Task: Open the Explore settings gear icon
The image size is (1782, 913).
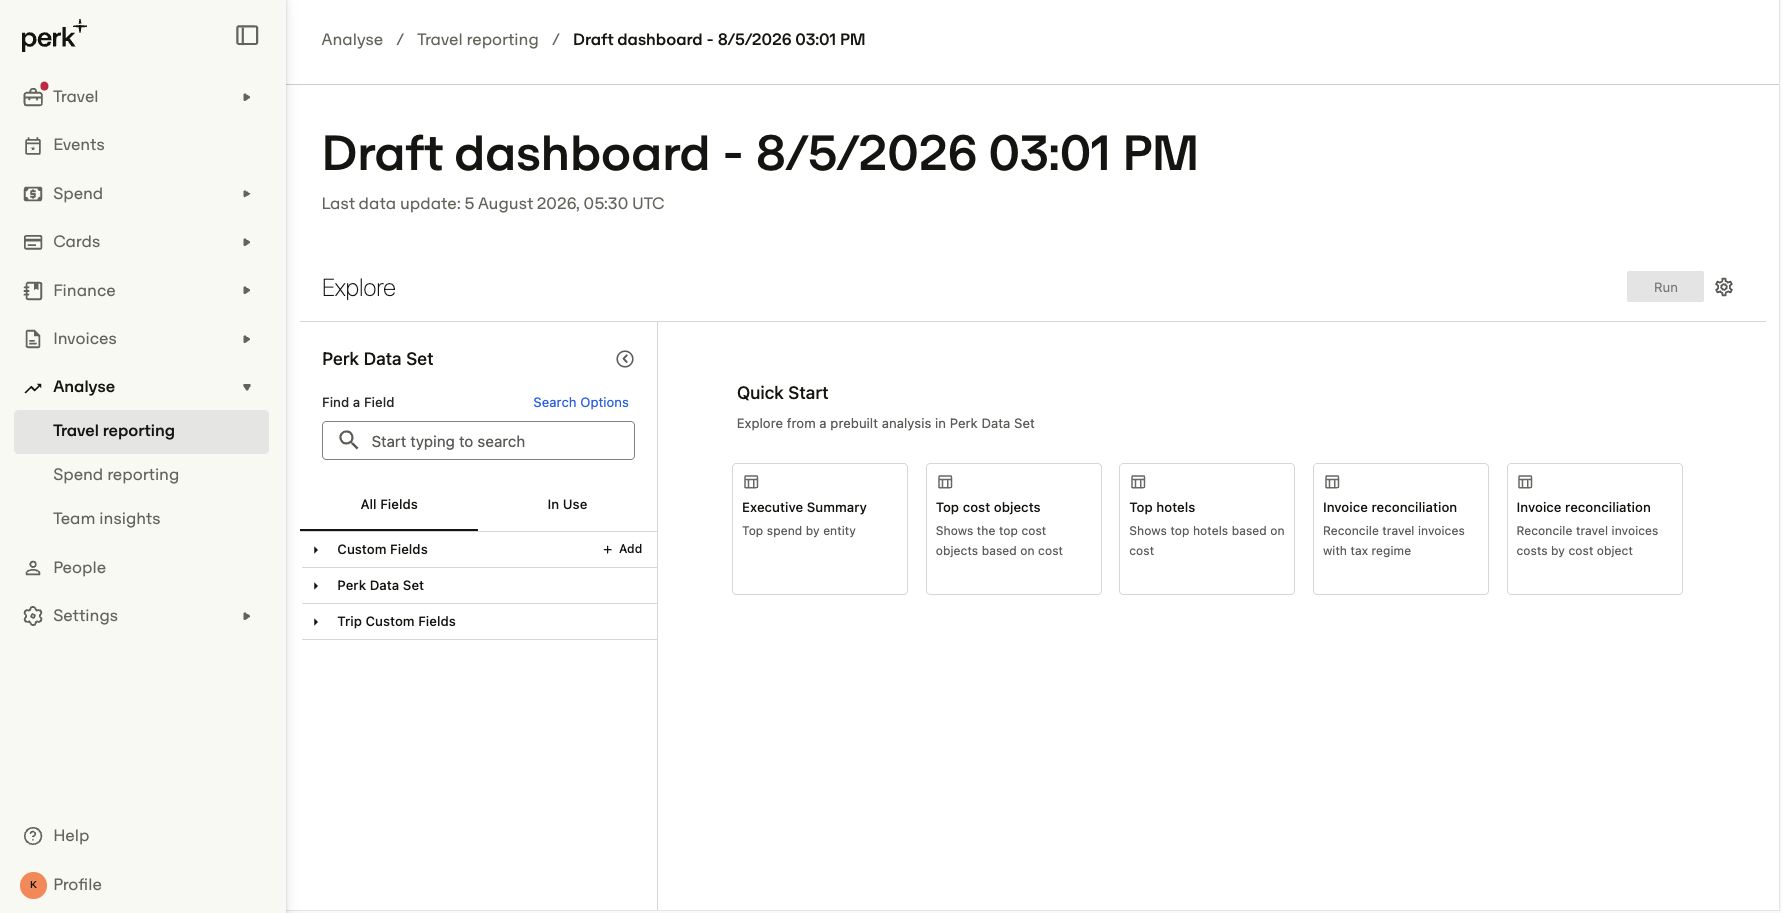Action: coord(1724,287)
